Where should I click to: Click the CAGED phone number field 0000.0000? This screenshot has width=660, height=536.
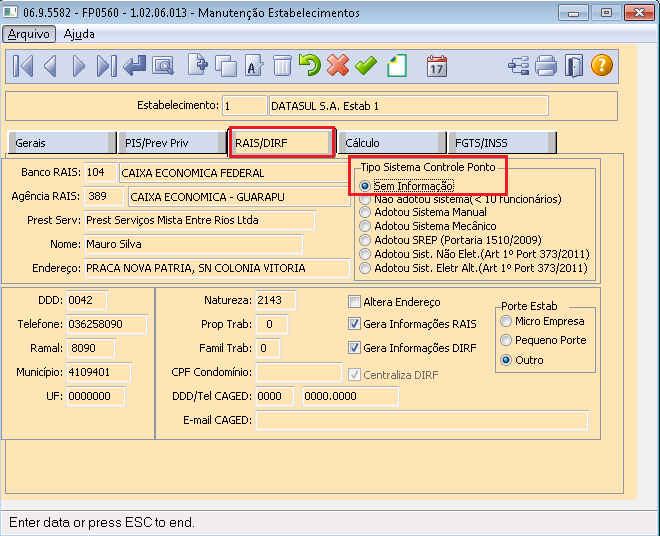pyautogui.click(x=351, y=396)
